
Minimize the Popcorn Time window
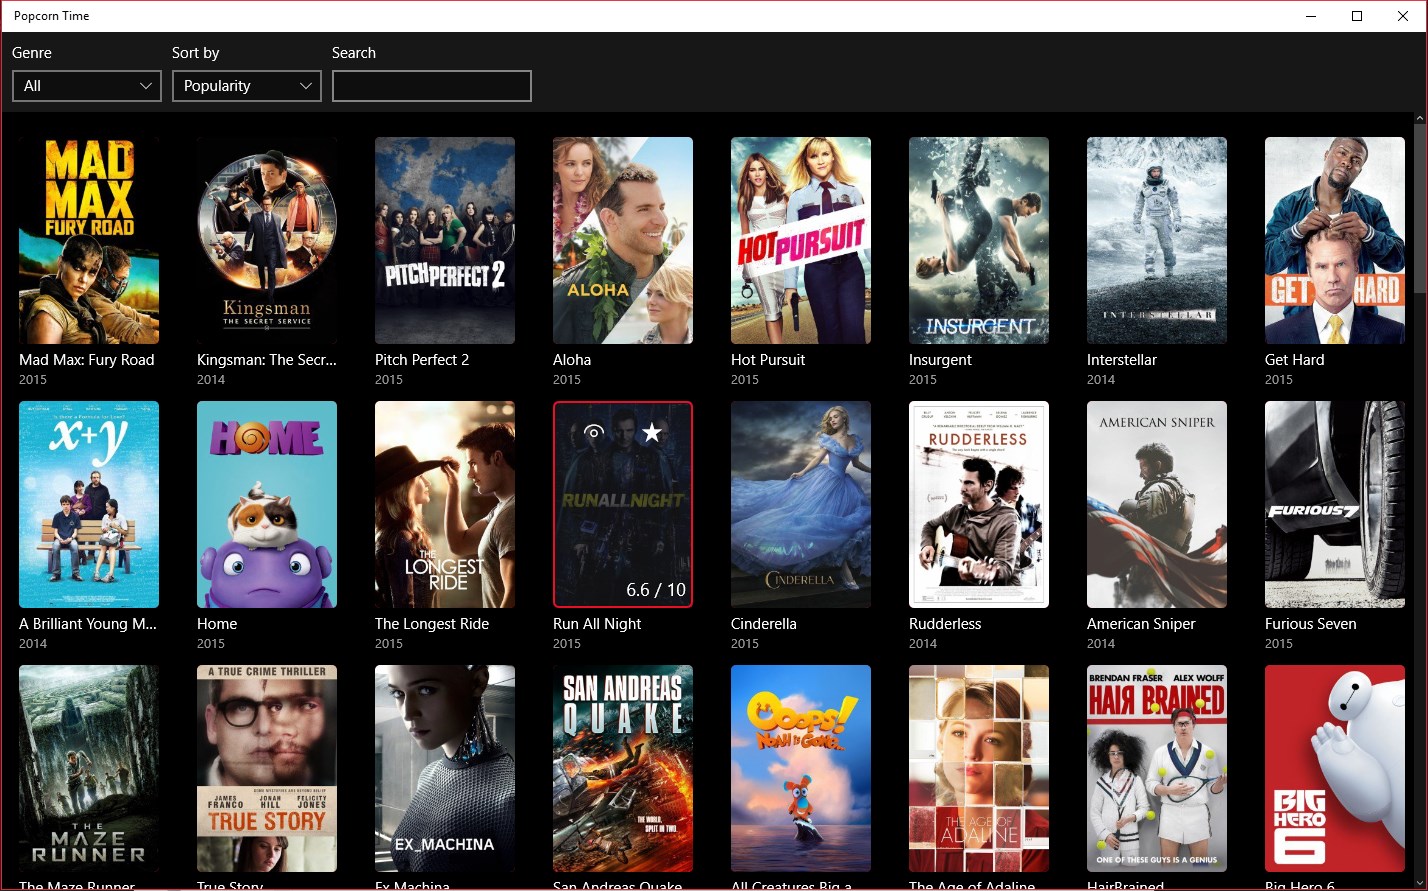coord(1311,16)
